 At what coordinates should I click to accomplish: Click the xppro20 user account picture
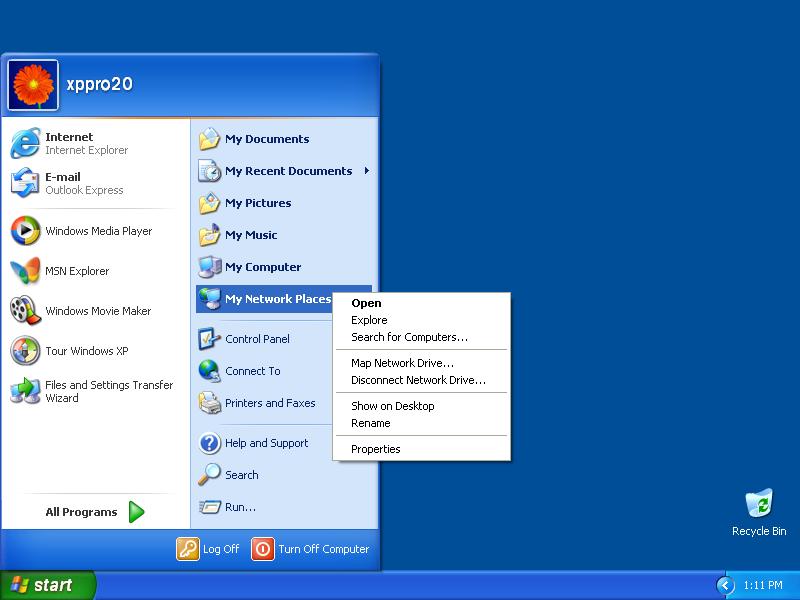33,85
